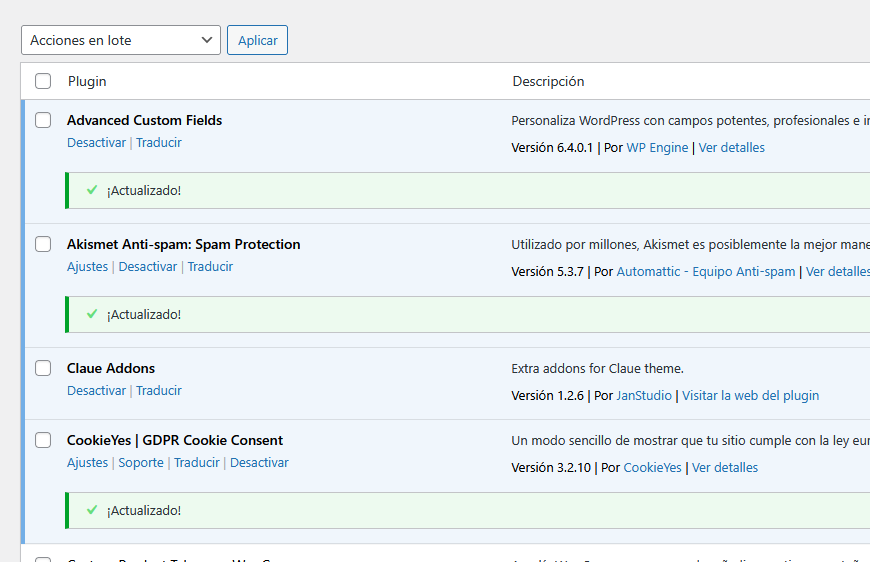Click the Advanced Custom Fields plugin name

coord(144,120)
